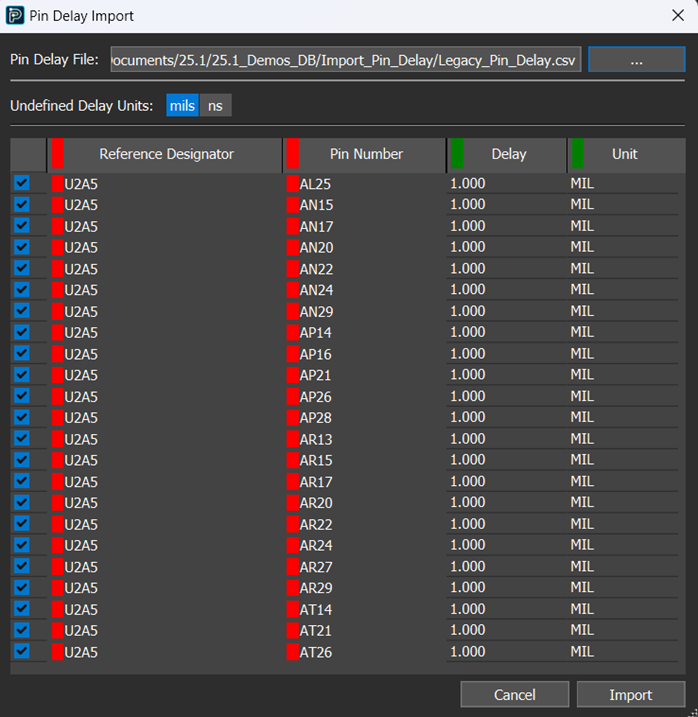Click the Unit column header
Screen dimensions: 698x717
pos(624,154)
